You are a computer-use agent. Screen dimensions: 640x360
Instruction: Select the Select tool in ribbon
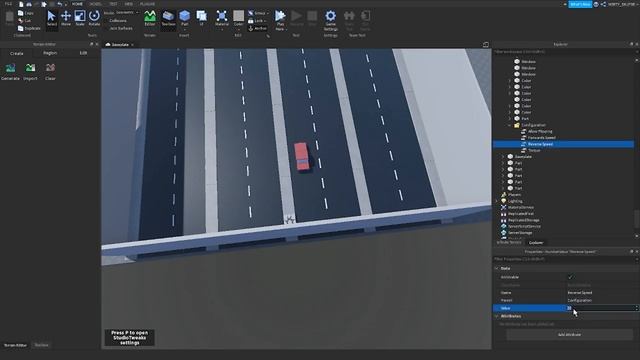point(51,18)
